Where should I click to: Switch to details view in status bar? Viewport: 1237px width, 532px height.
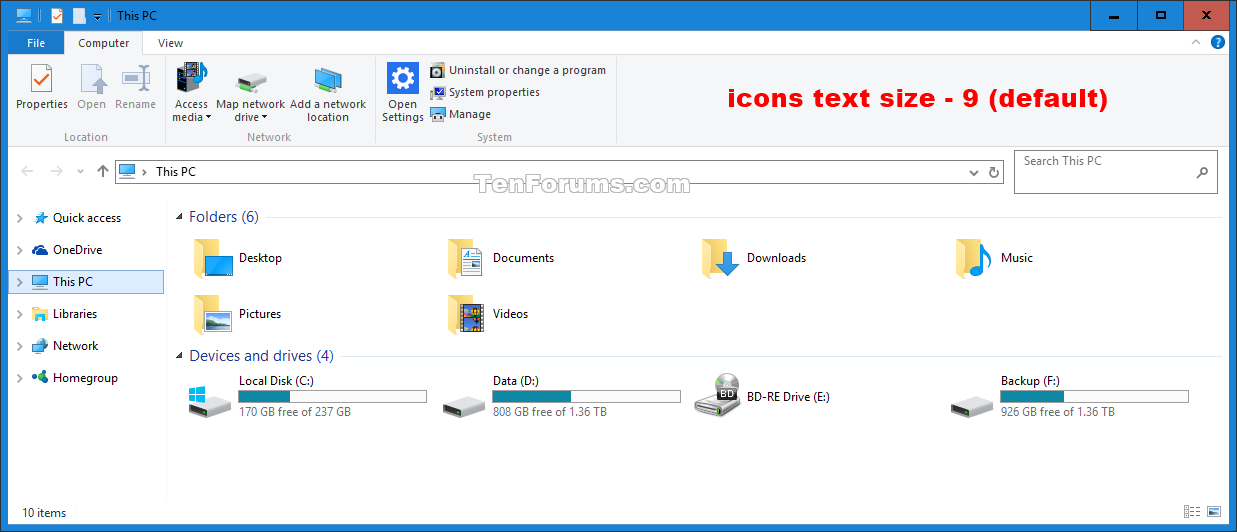[1192, 512]
